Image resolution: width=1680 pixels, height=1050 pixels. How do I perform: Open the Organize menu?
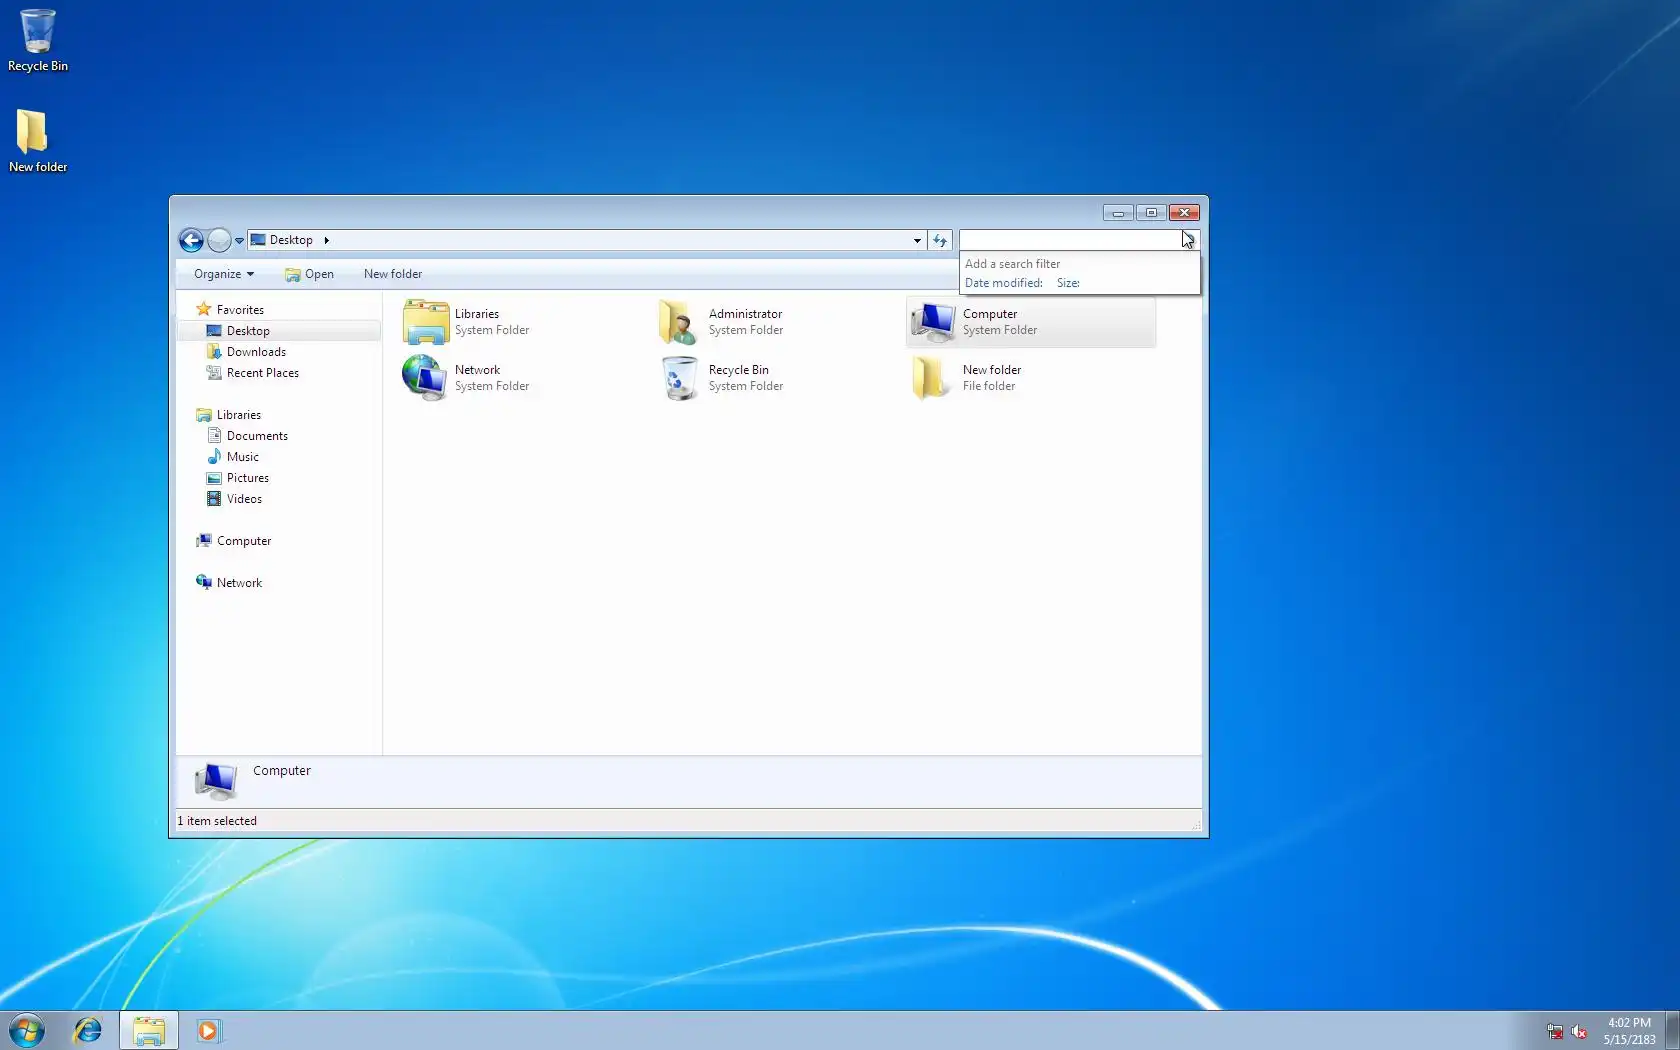click(224, 274)
